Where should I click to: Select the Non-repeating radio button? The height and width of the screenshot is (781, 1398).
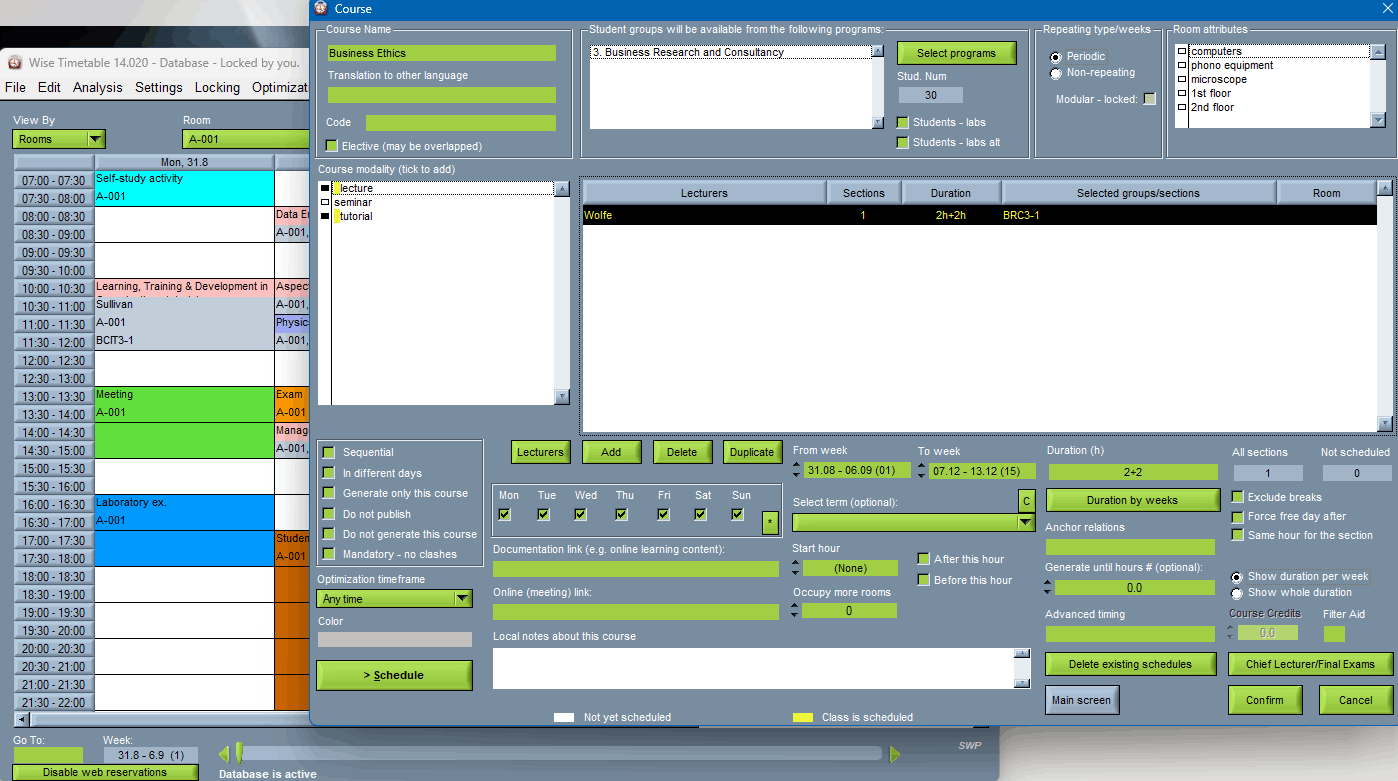coord(1055,73)
